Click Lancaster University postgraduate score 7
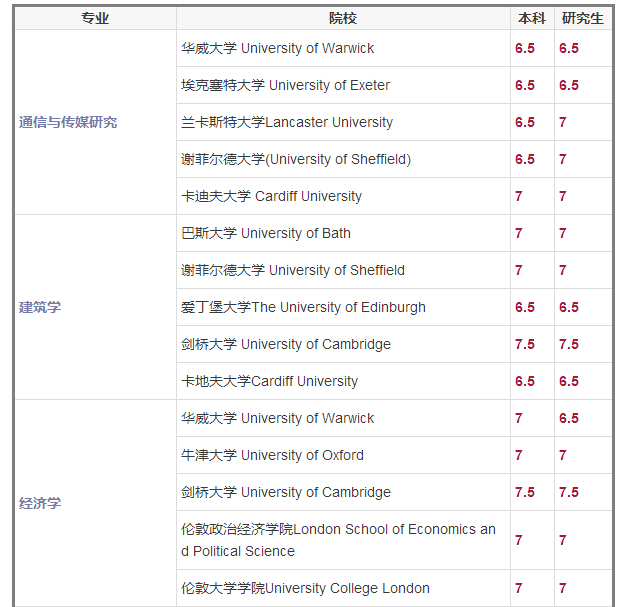Viewport: 625px width, 607px height. tap(562, 122)
